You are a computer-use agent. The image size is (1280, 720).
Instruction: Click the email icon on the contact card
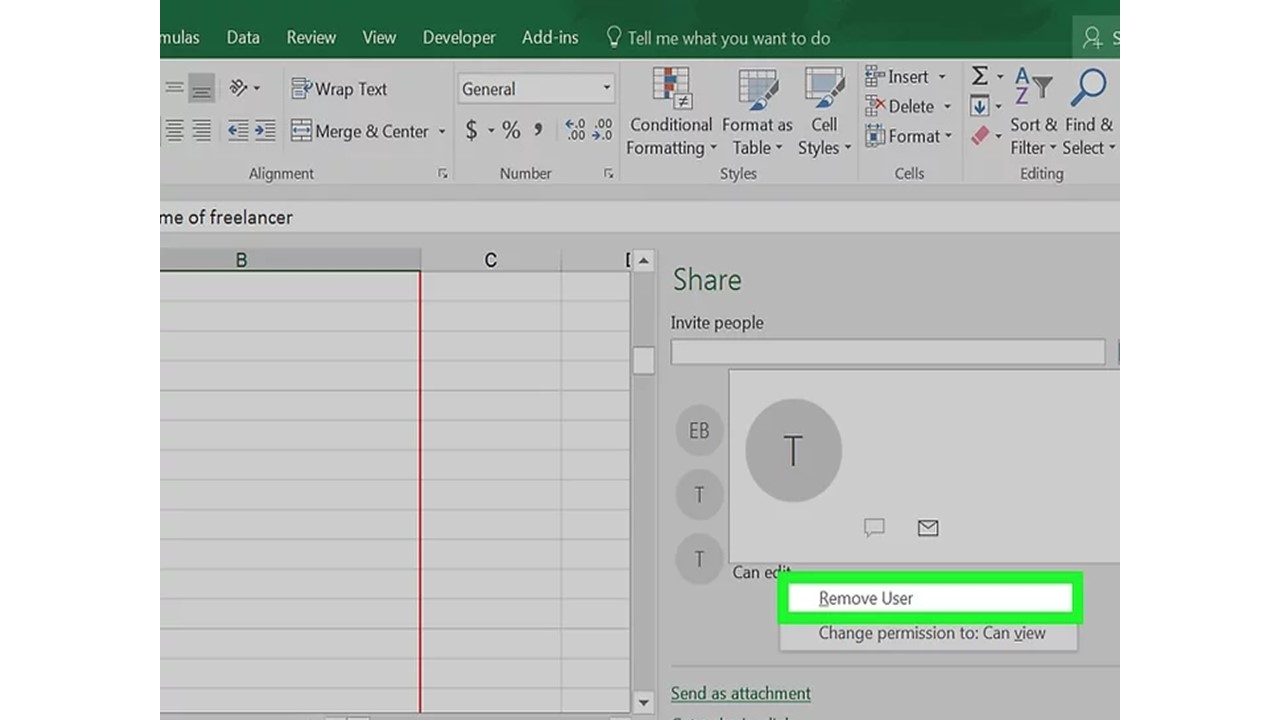(927, 528)
